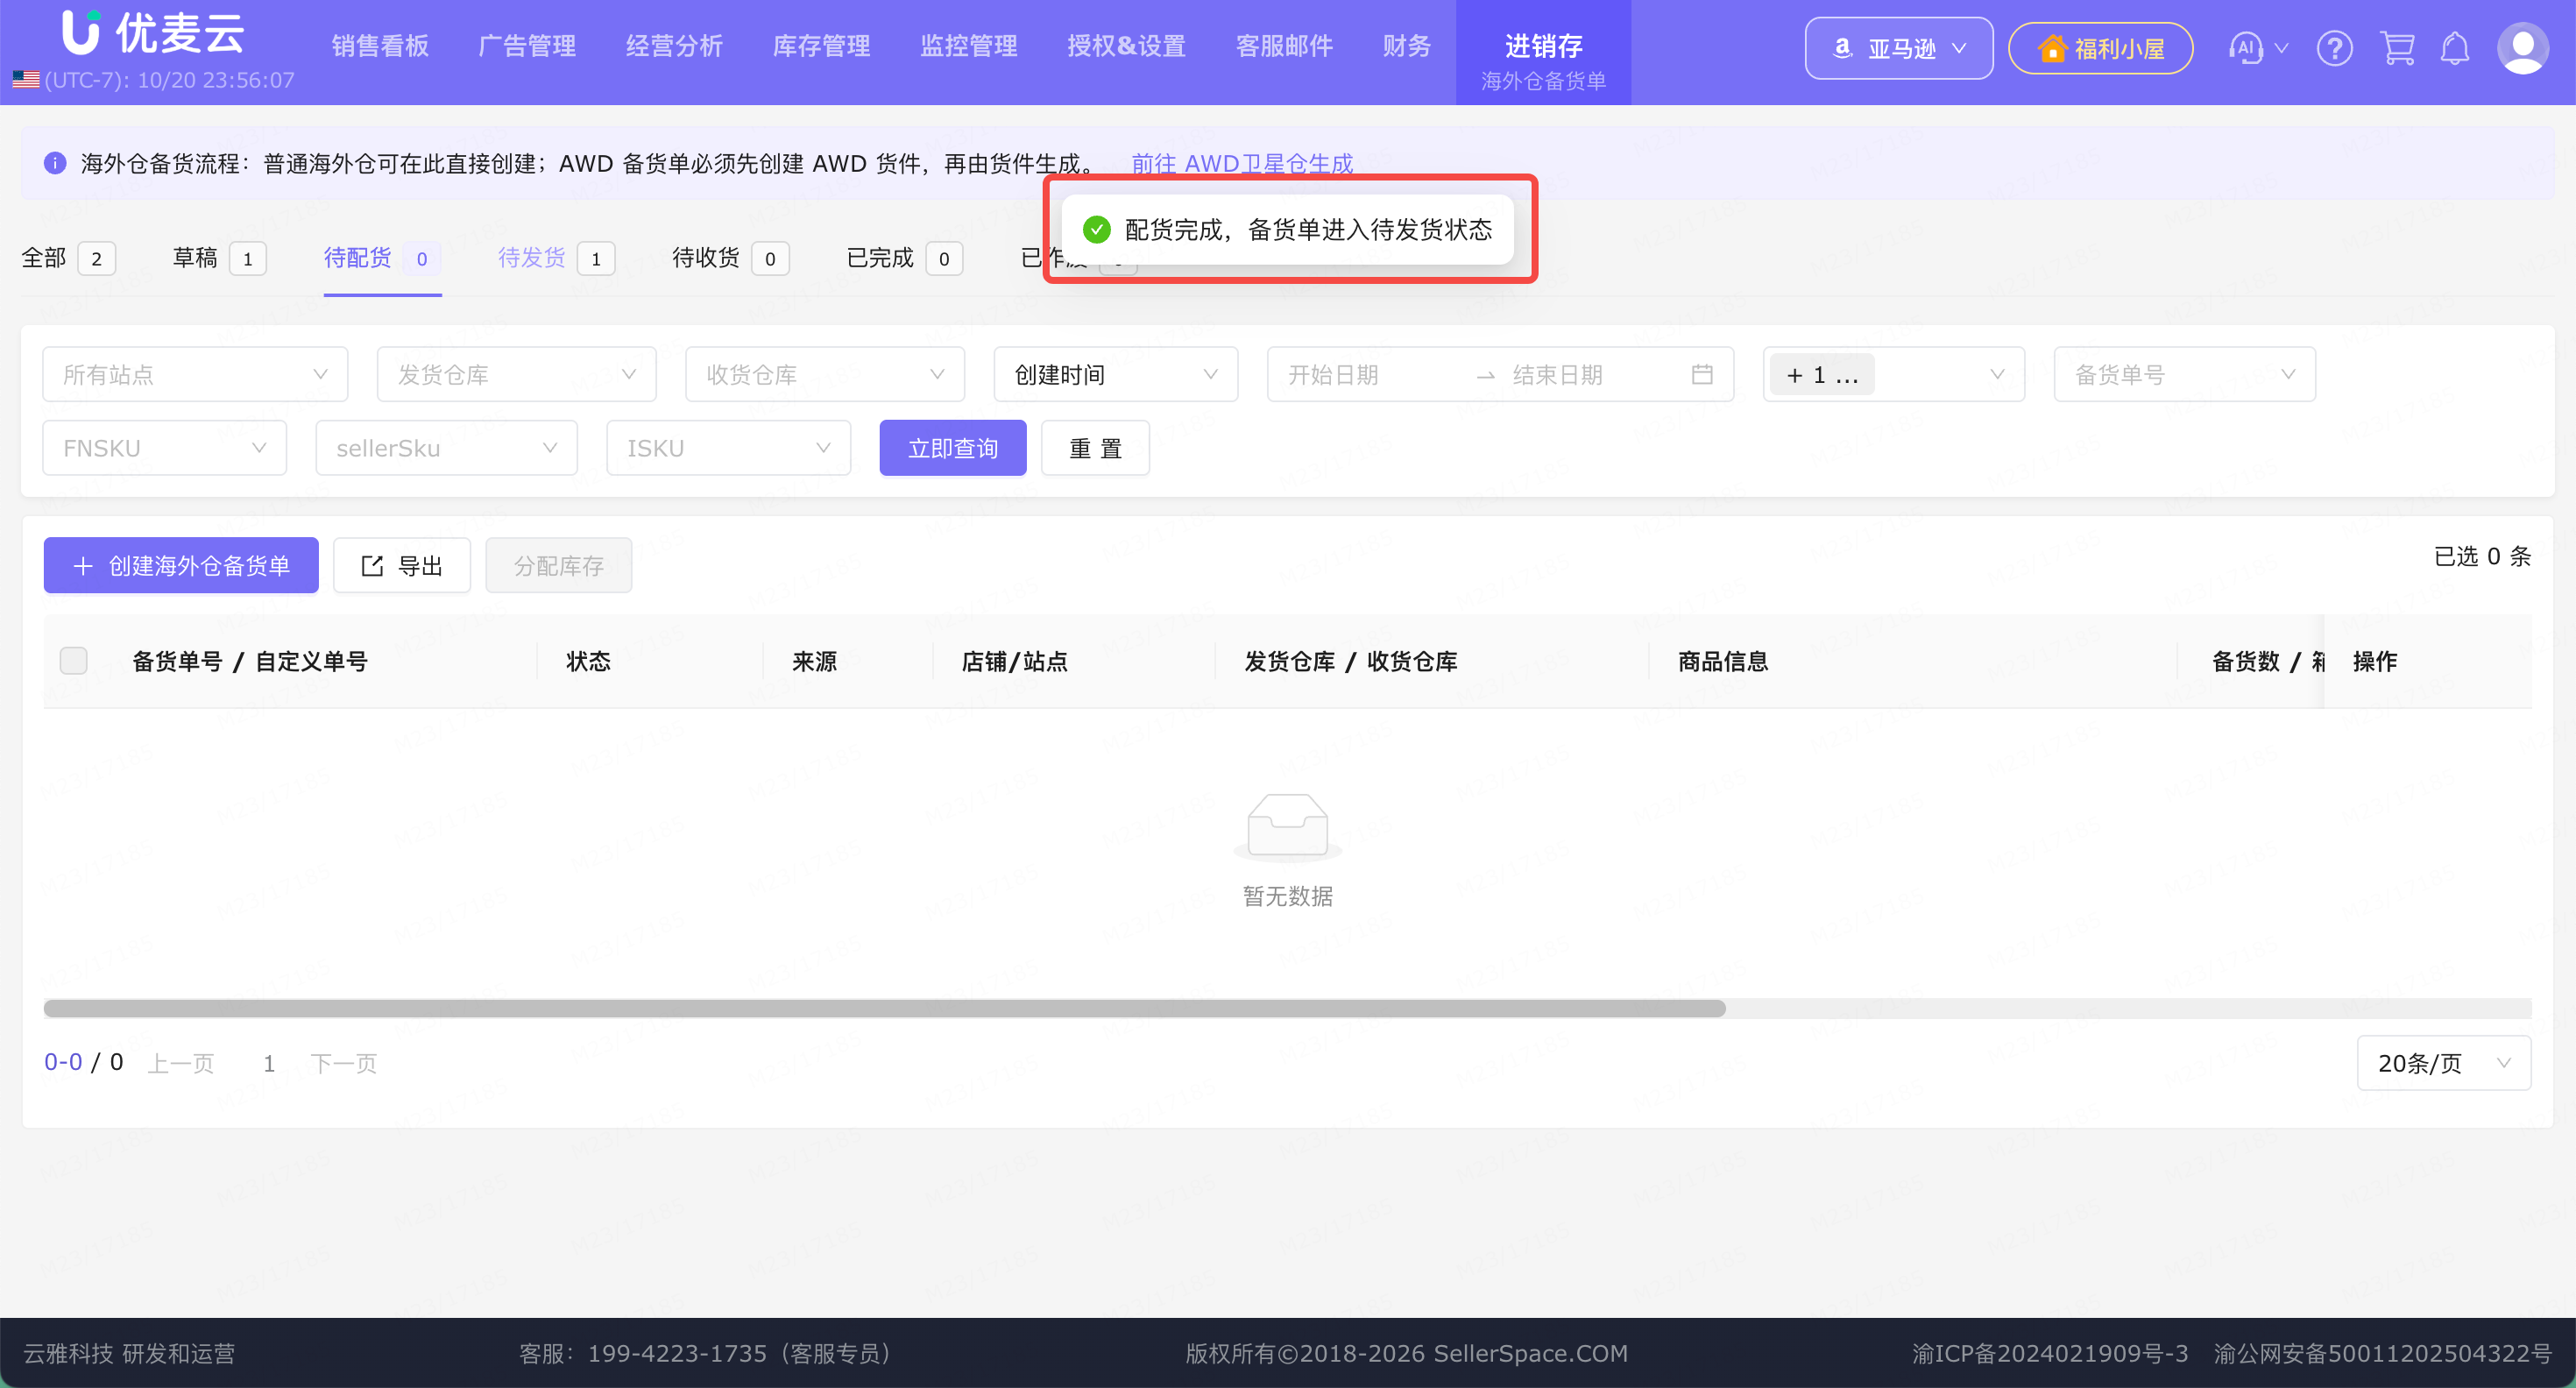
Task: Expand the 发货仓库 dropdown
Action: (516, 374)
